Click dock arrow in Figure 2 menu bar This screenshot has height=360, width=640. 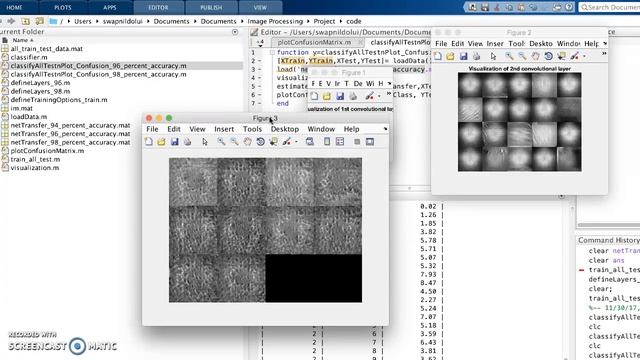pyautogui.click(x=605, y=43)
